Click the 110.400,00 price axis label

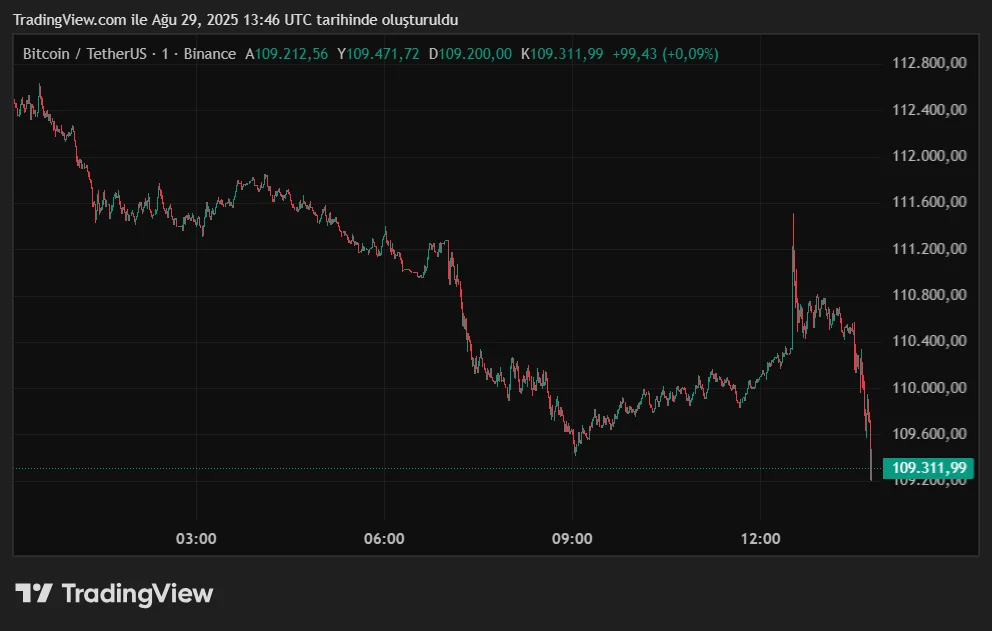click(929, 341)
